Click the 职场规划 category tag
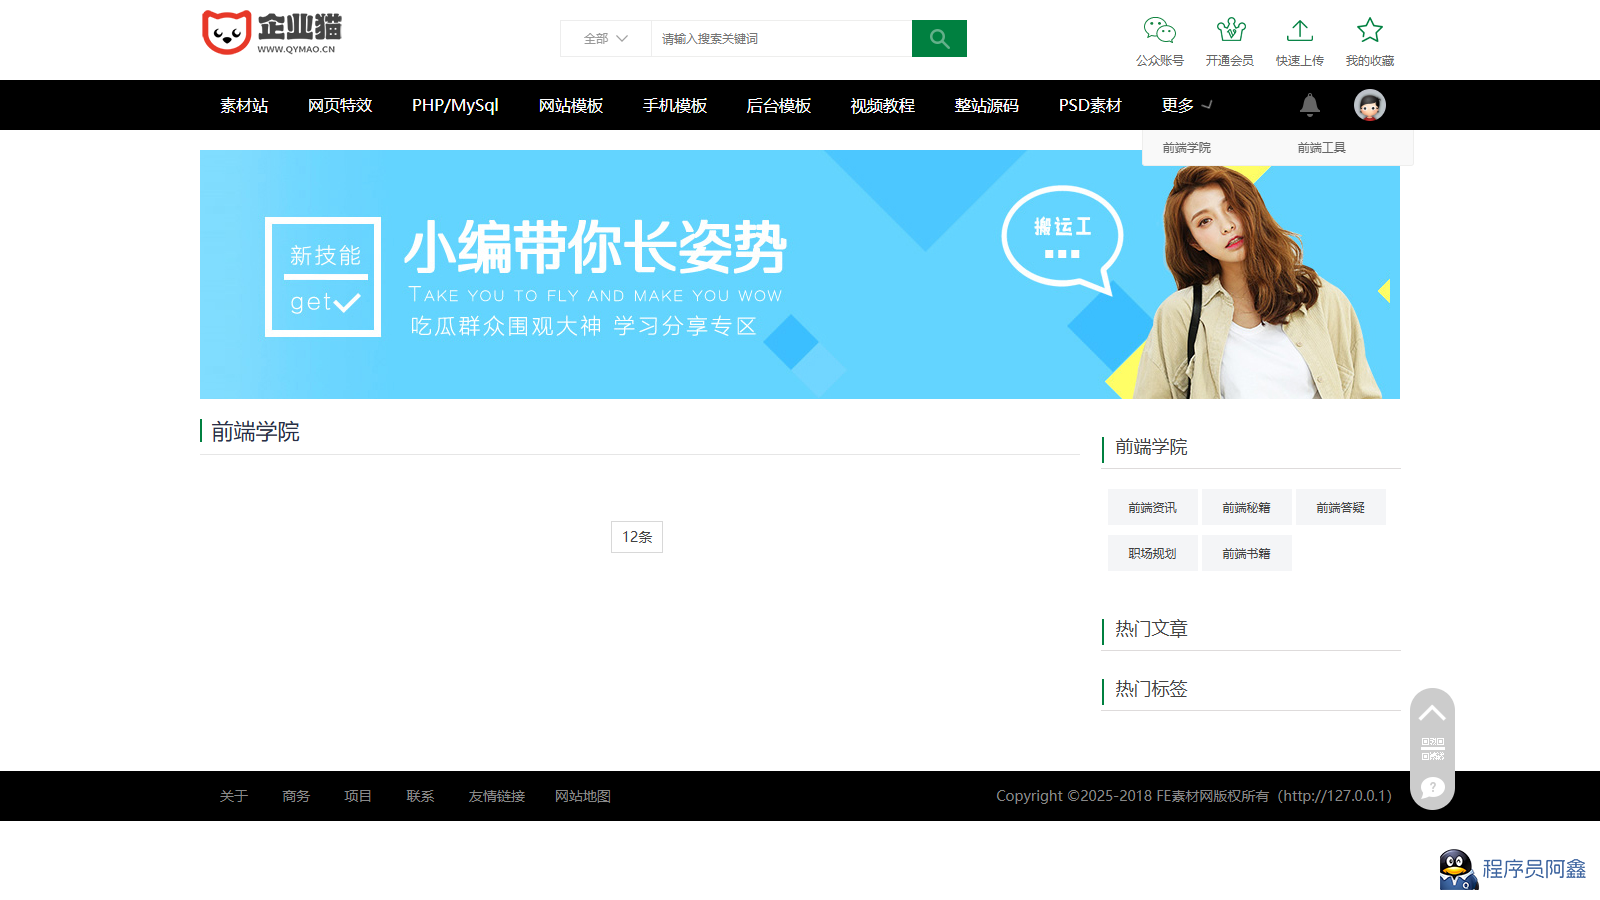 click(x=1153, y=553)
